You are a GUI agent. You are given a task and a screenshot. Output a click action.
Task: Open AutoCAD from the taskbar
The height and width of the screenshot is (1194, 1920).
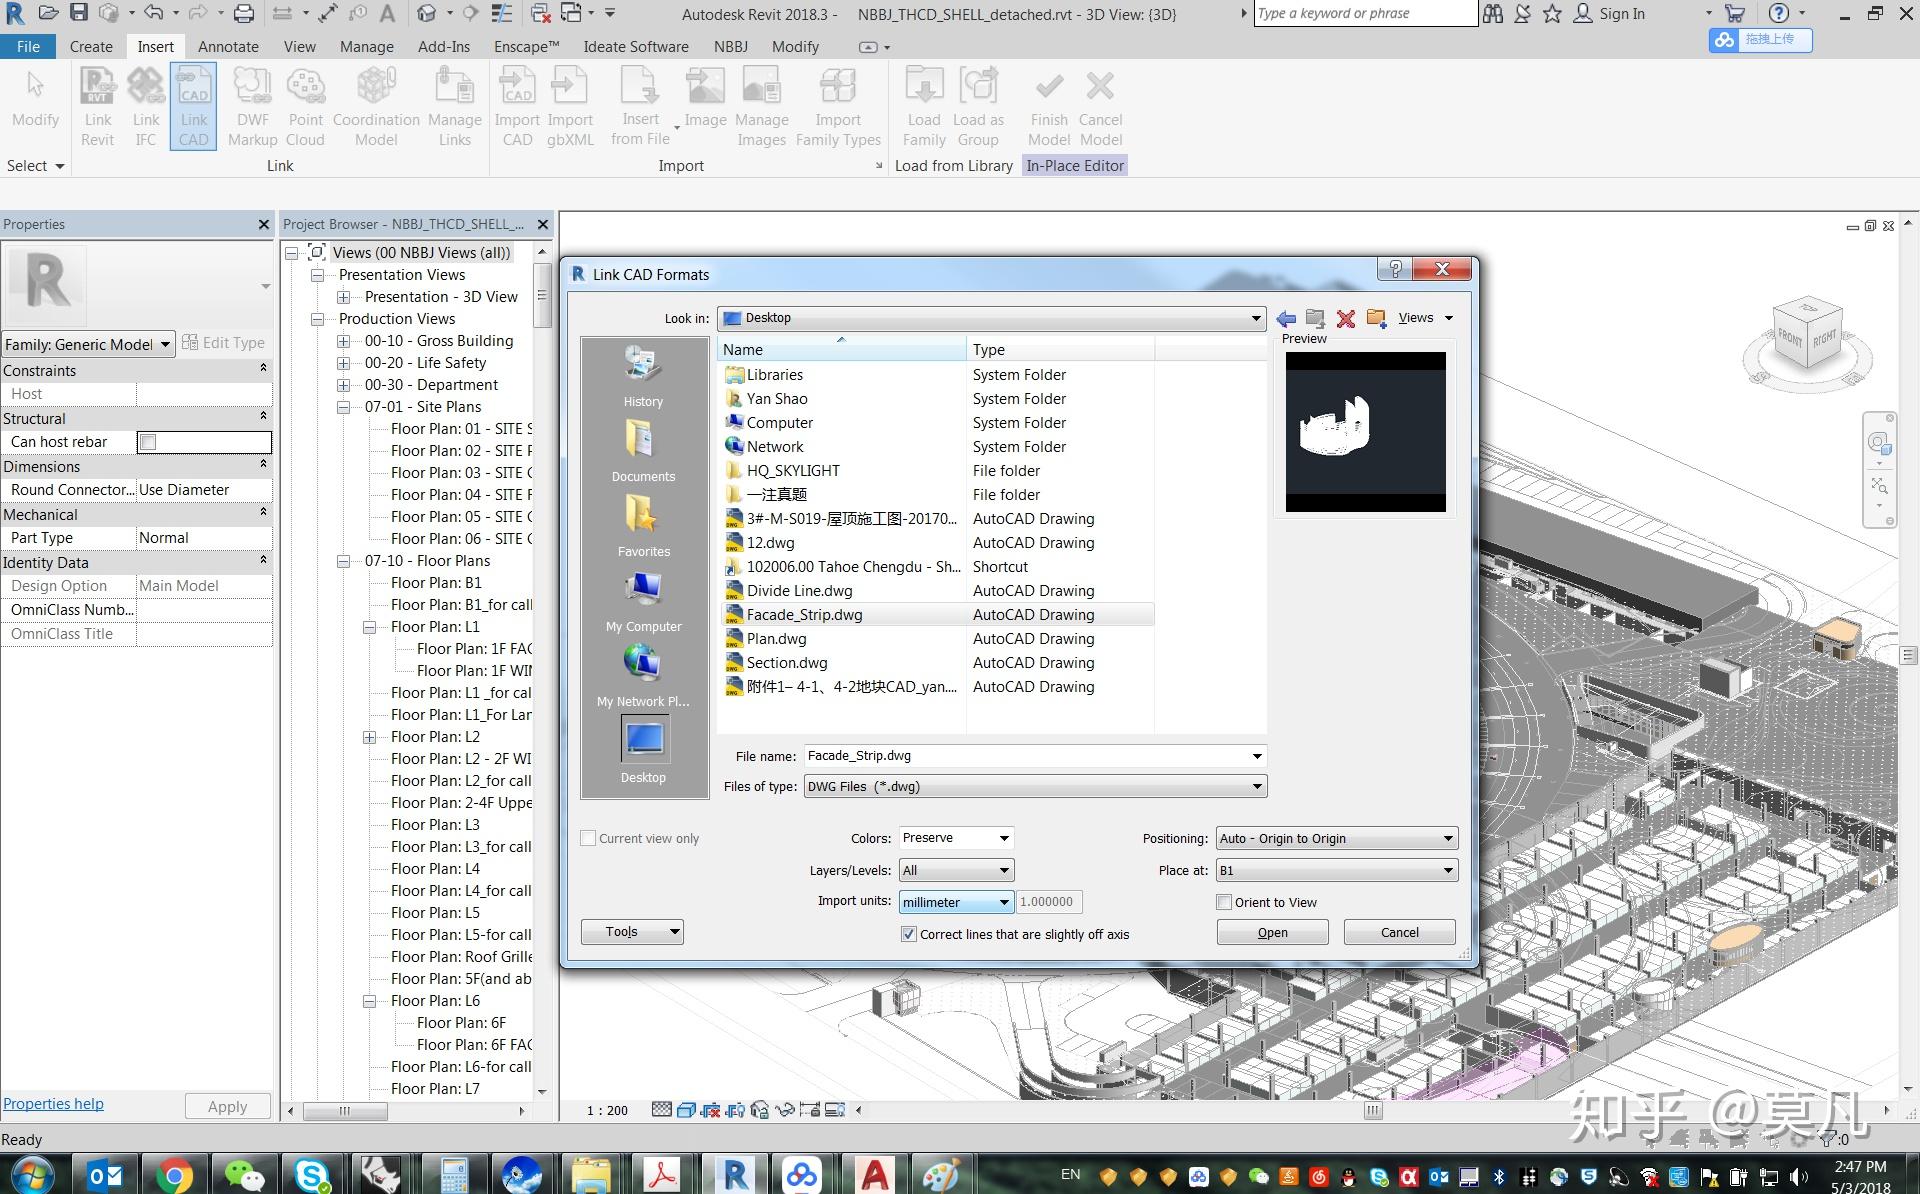point(875,1174)
